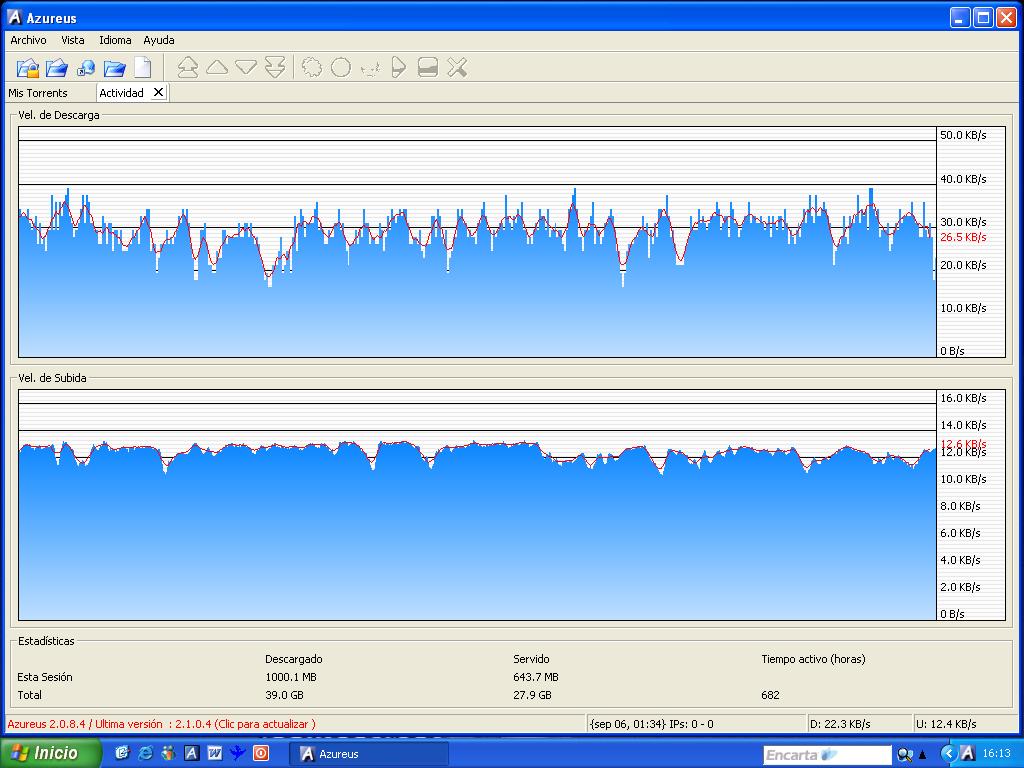
Task: Click the 16:13 taskbar clock
Action: 997,754
